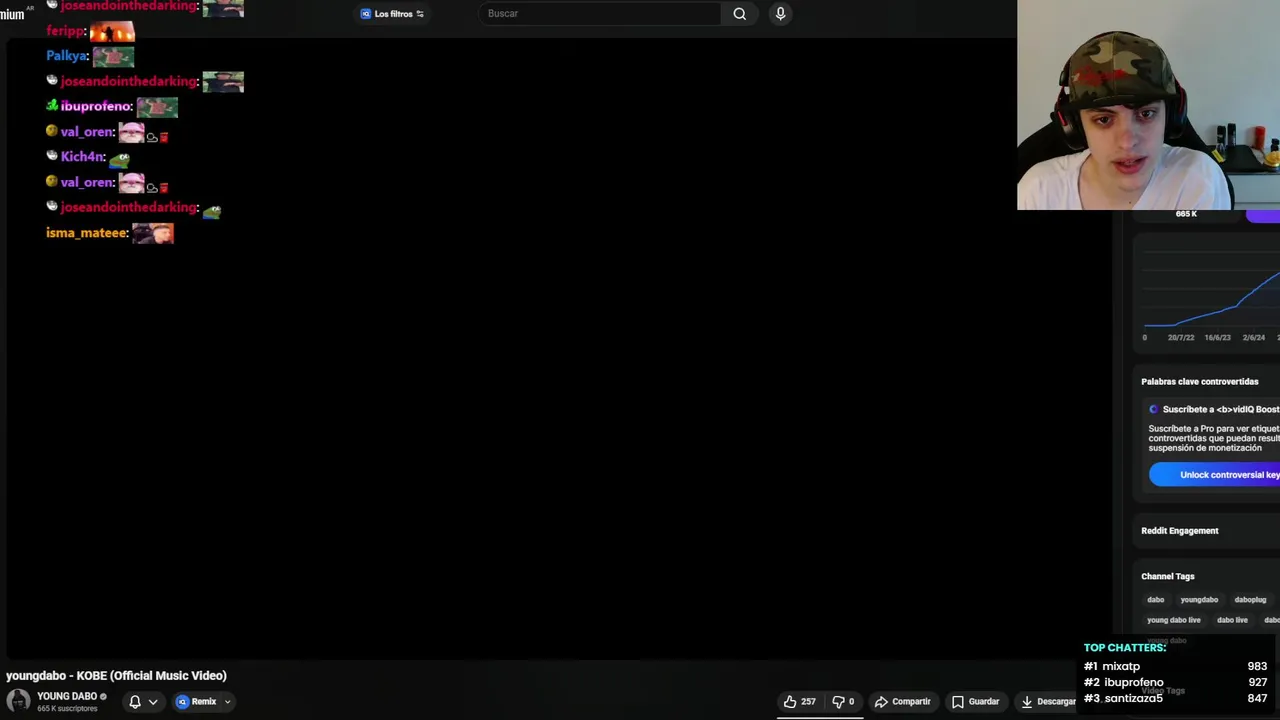Share the video via Compartir

click(902, 702)
